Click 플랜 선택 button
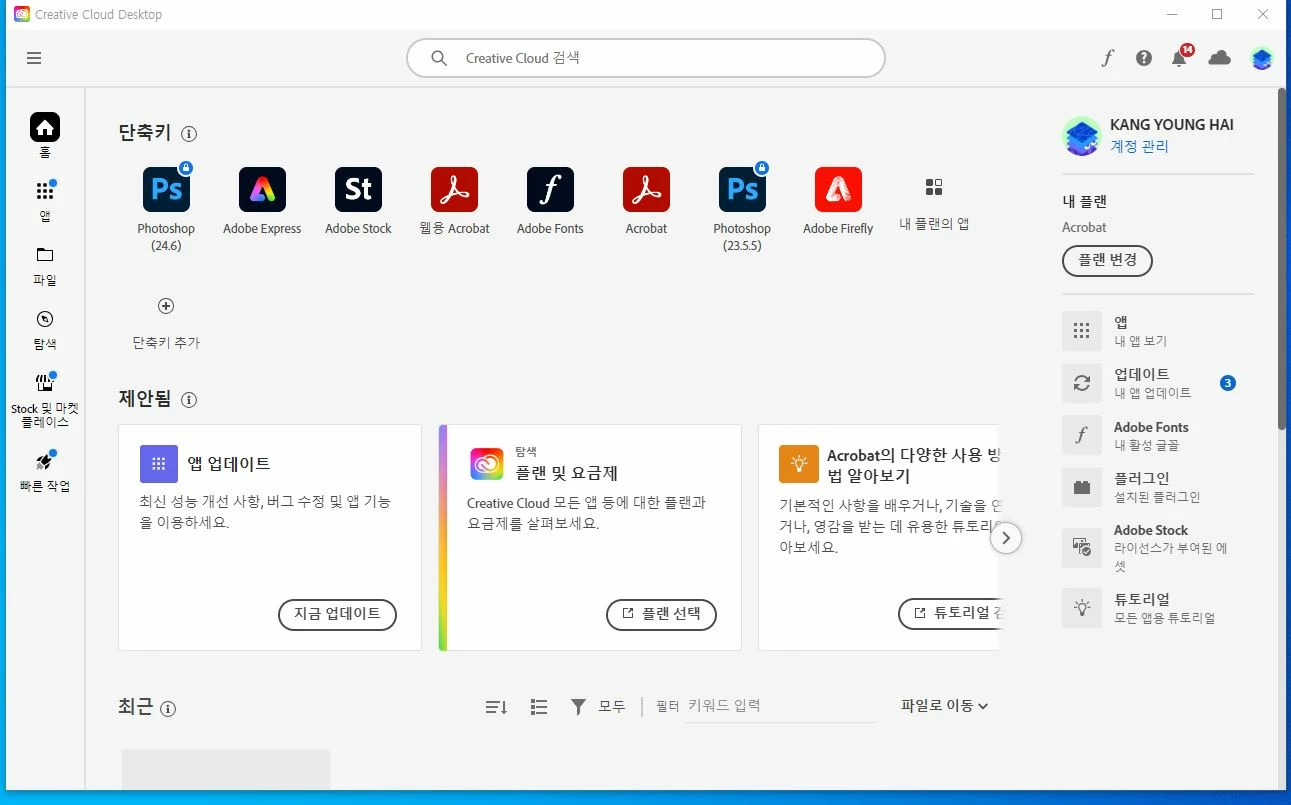Image resolution: width=1291 pixels, height=805 pixels. 661,615
